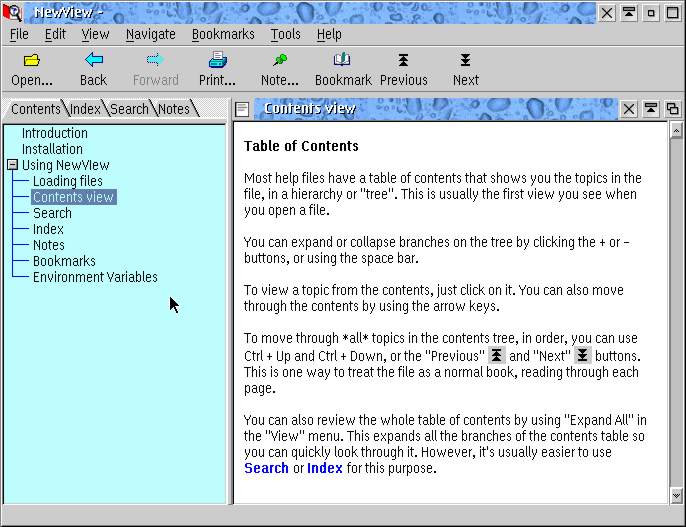The height and width of the screenshot is (527, 686).
Task: Select the Loading files topic
Action: [68, 181]
